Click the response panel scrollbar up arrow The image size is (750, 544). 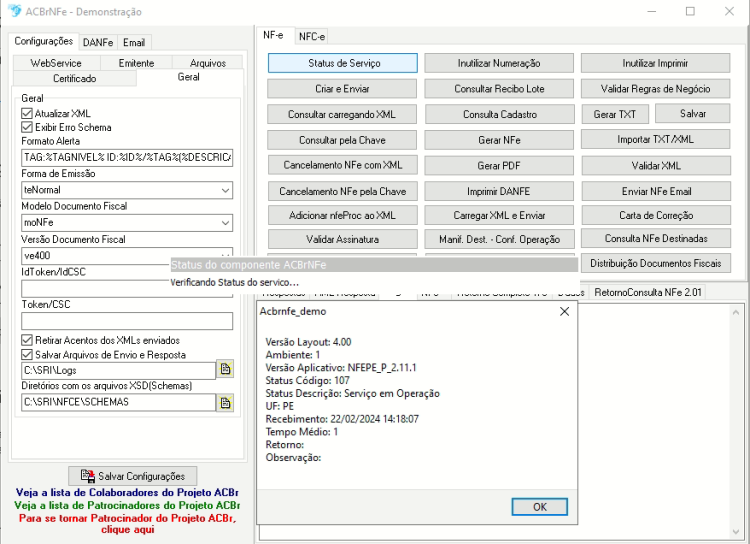(735, 312)
